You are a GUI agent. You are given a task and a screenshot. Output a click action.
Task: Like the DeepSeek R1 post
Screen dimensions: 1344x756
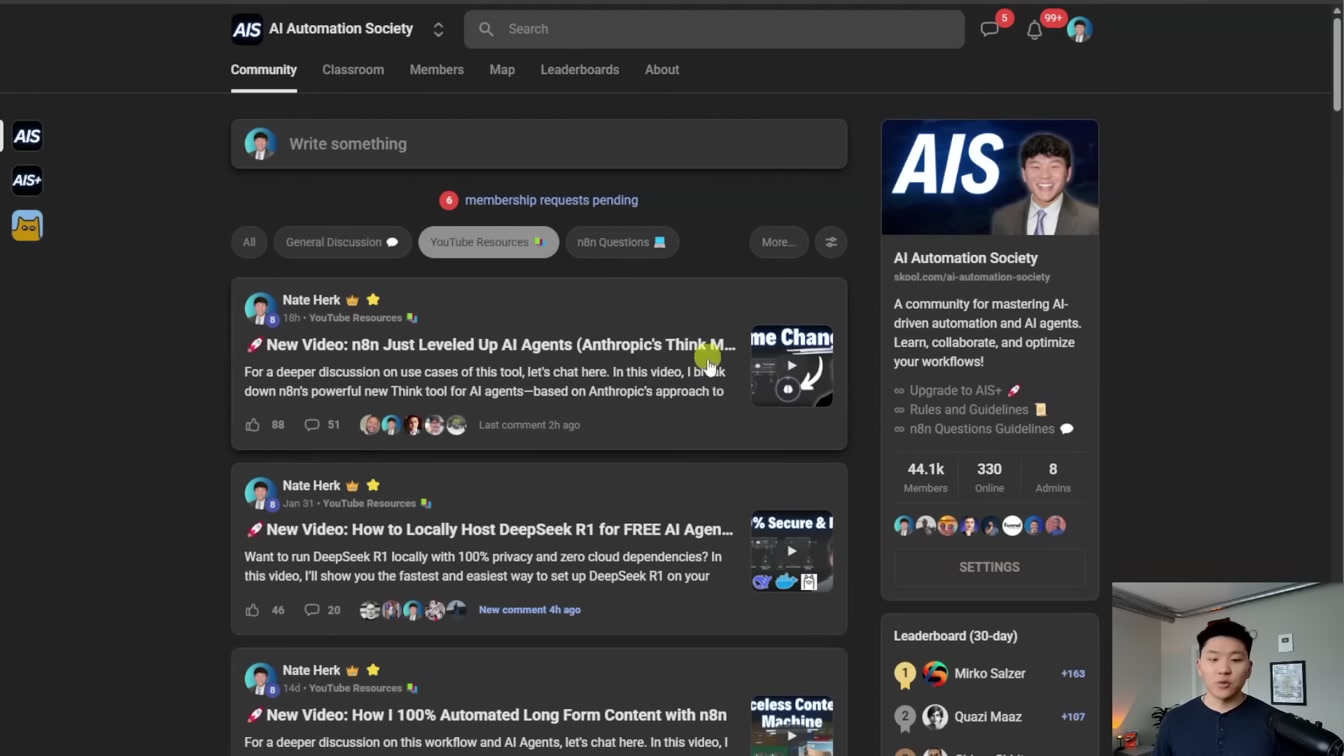tap(253, 610)
